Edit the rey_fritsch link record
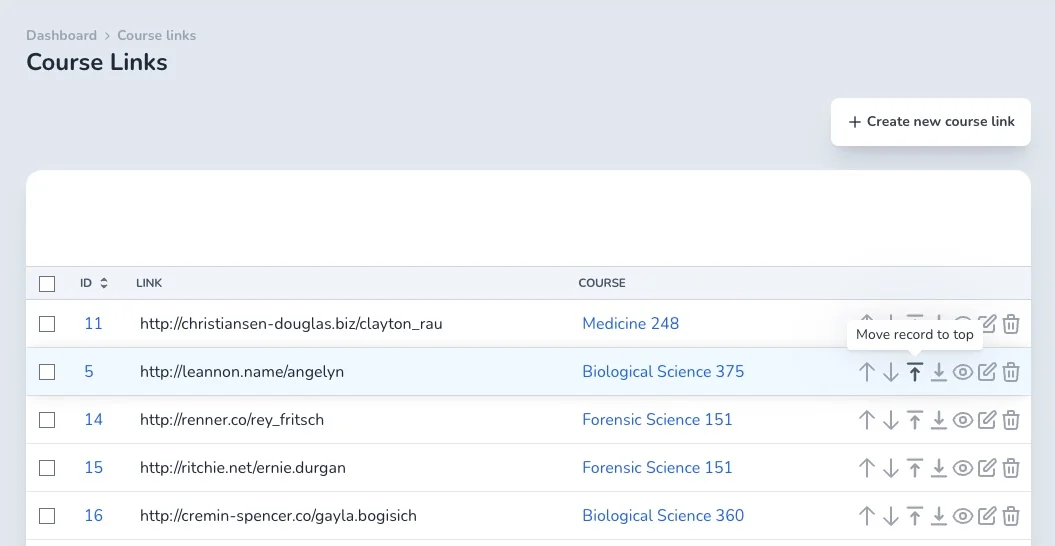Screen dimensions: 1055x546 pyautogui.click(x=986, y=420)
